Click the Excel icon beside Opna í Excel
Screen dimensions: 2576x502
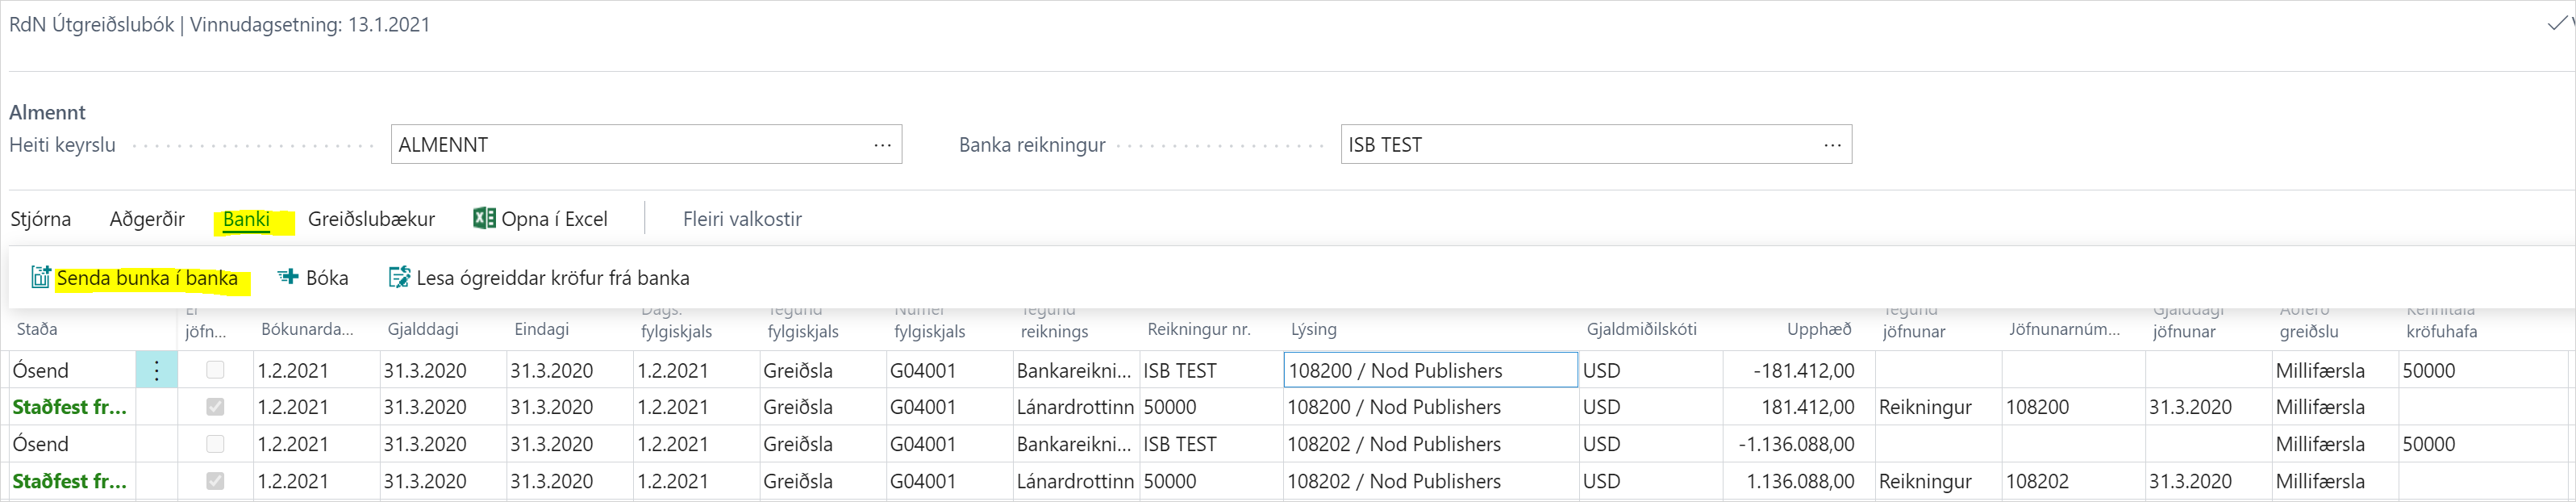click(x=484, y=218)
